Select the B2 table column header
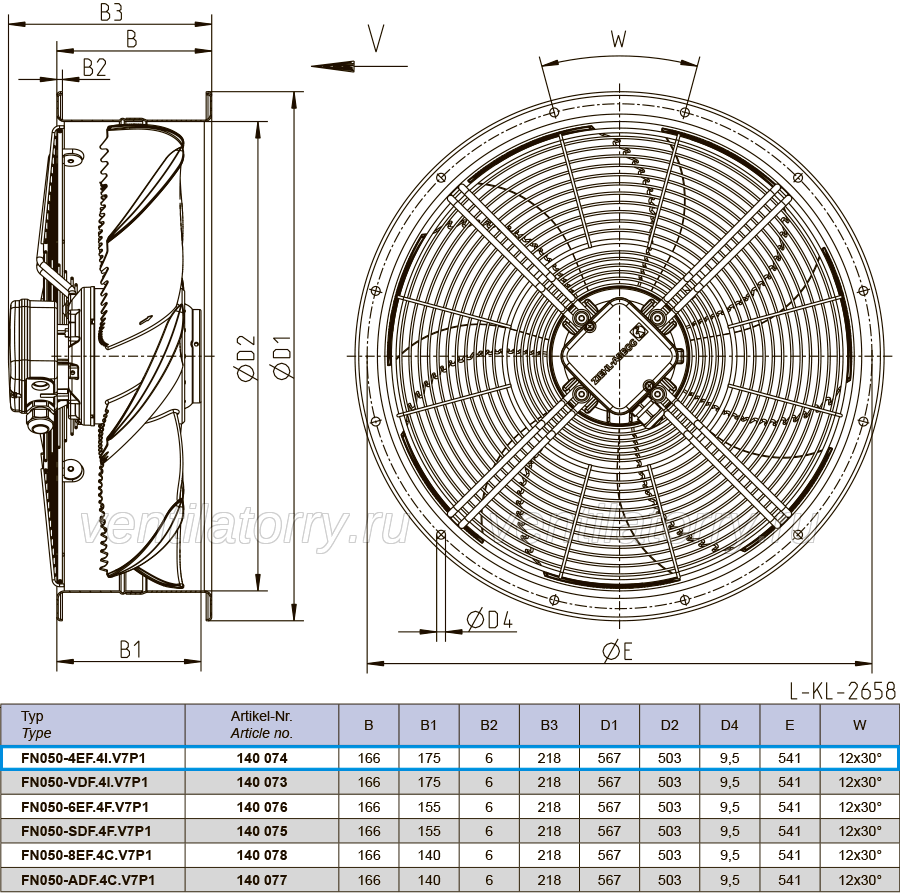Screen dimensions: 900x893 [x=489, y=725]
